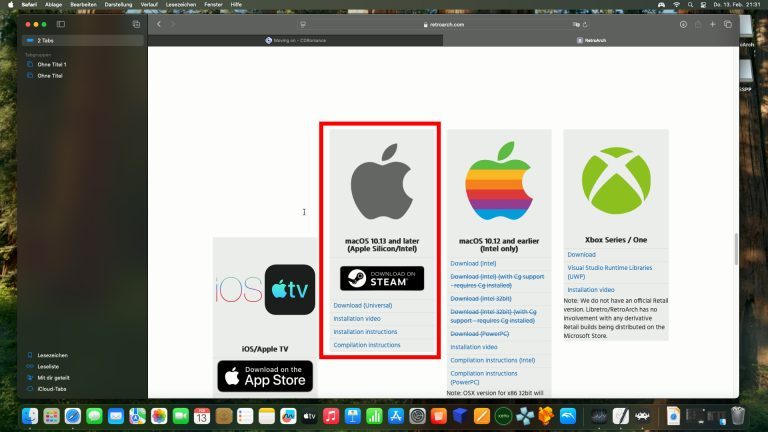The image size is (768, 432).
Task: Go back with the back arrow
Action: (x=159, y=24)
